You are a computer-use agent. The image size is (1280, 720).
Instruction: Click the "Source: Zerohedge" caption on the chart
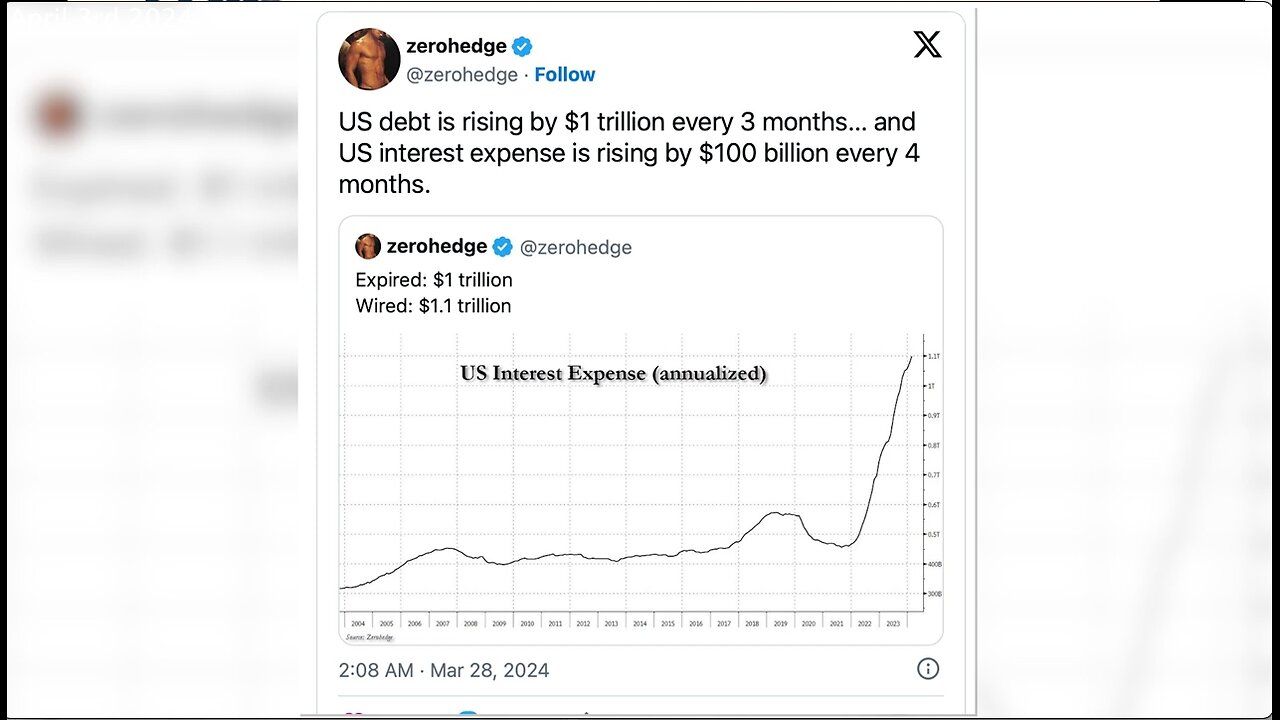(370, 636)
